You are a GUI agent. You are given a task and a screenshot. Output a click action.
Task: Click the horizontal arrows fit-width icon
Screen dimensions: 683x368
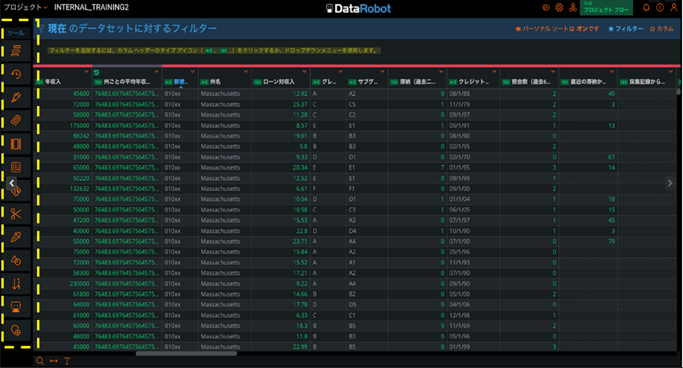click(x=54, y=361)
